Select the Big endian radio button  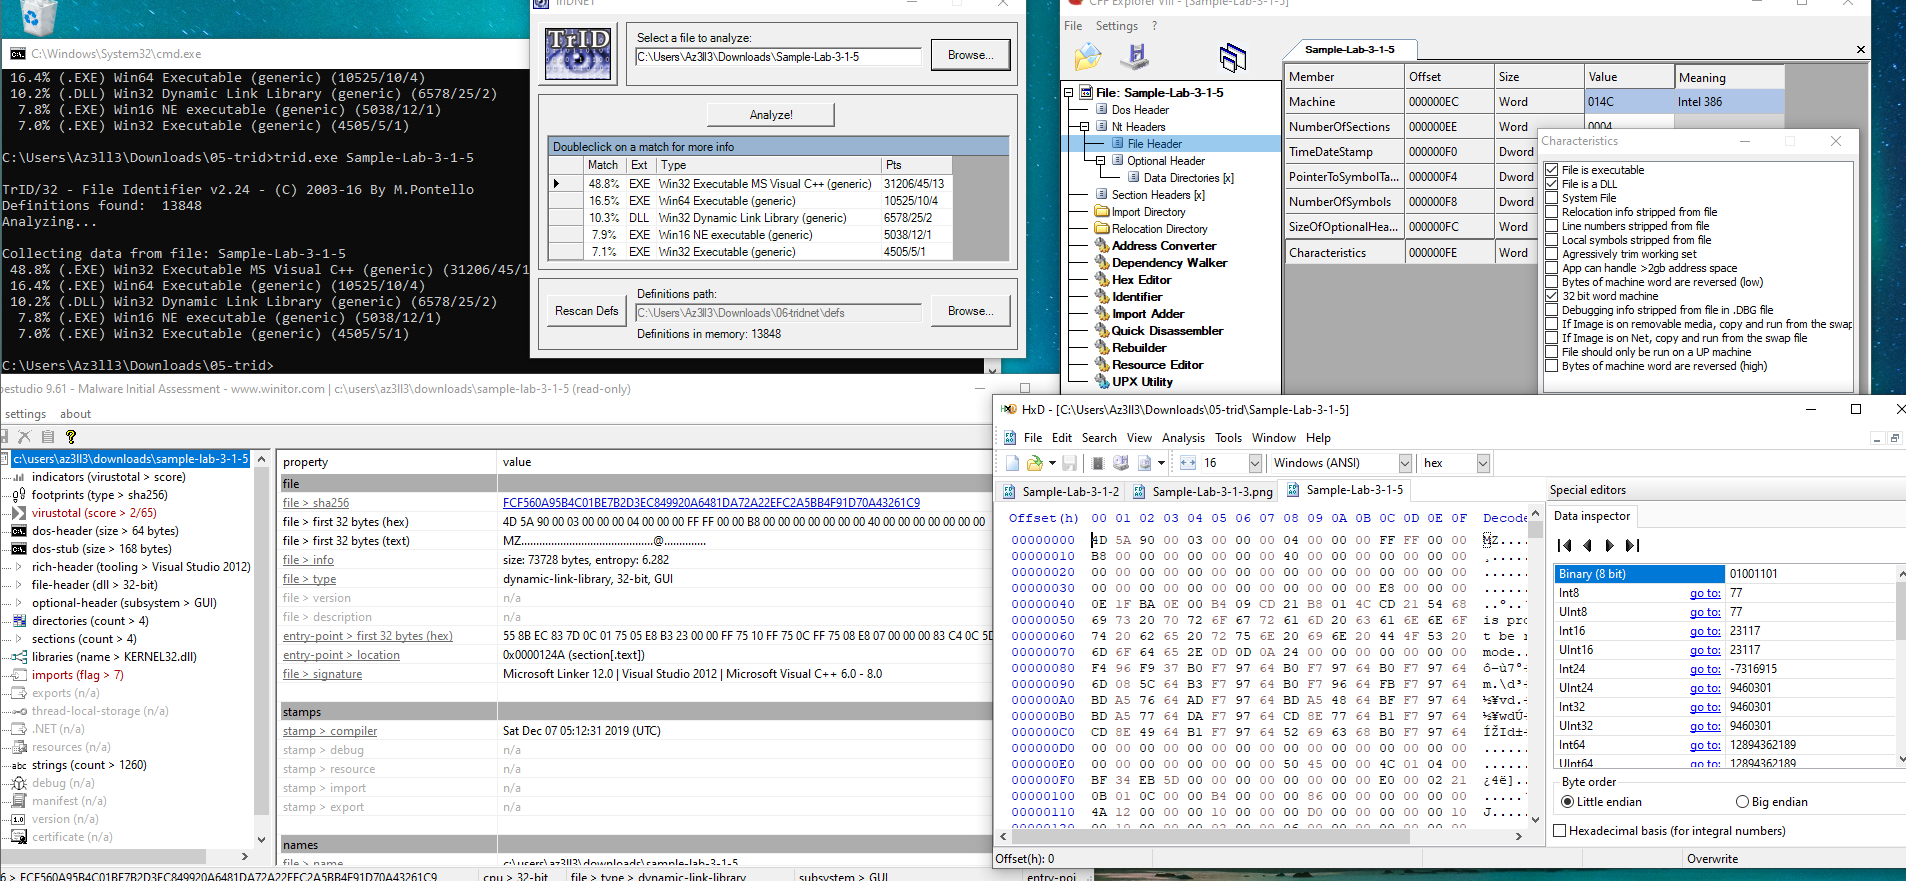coord(1743,802)
